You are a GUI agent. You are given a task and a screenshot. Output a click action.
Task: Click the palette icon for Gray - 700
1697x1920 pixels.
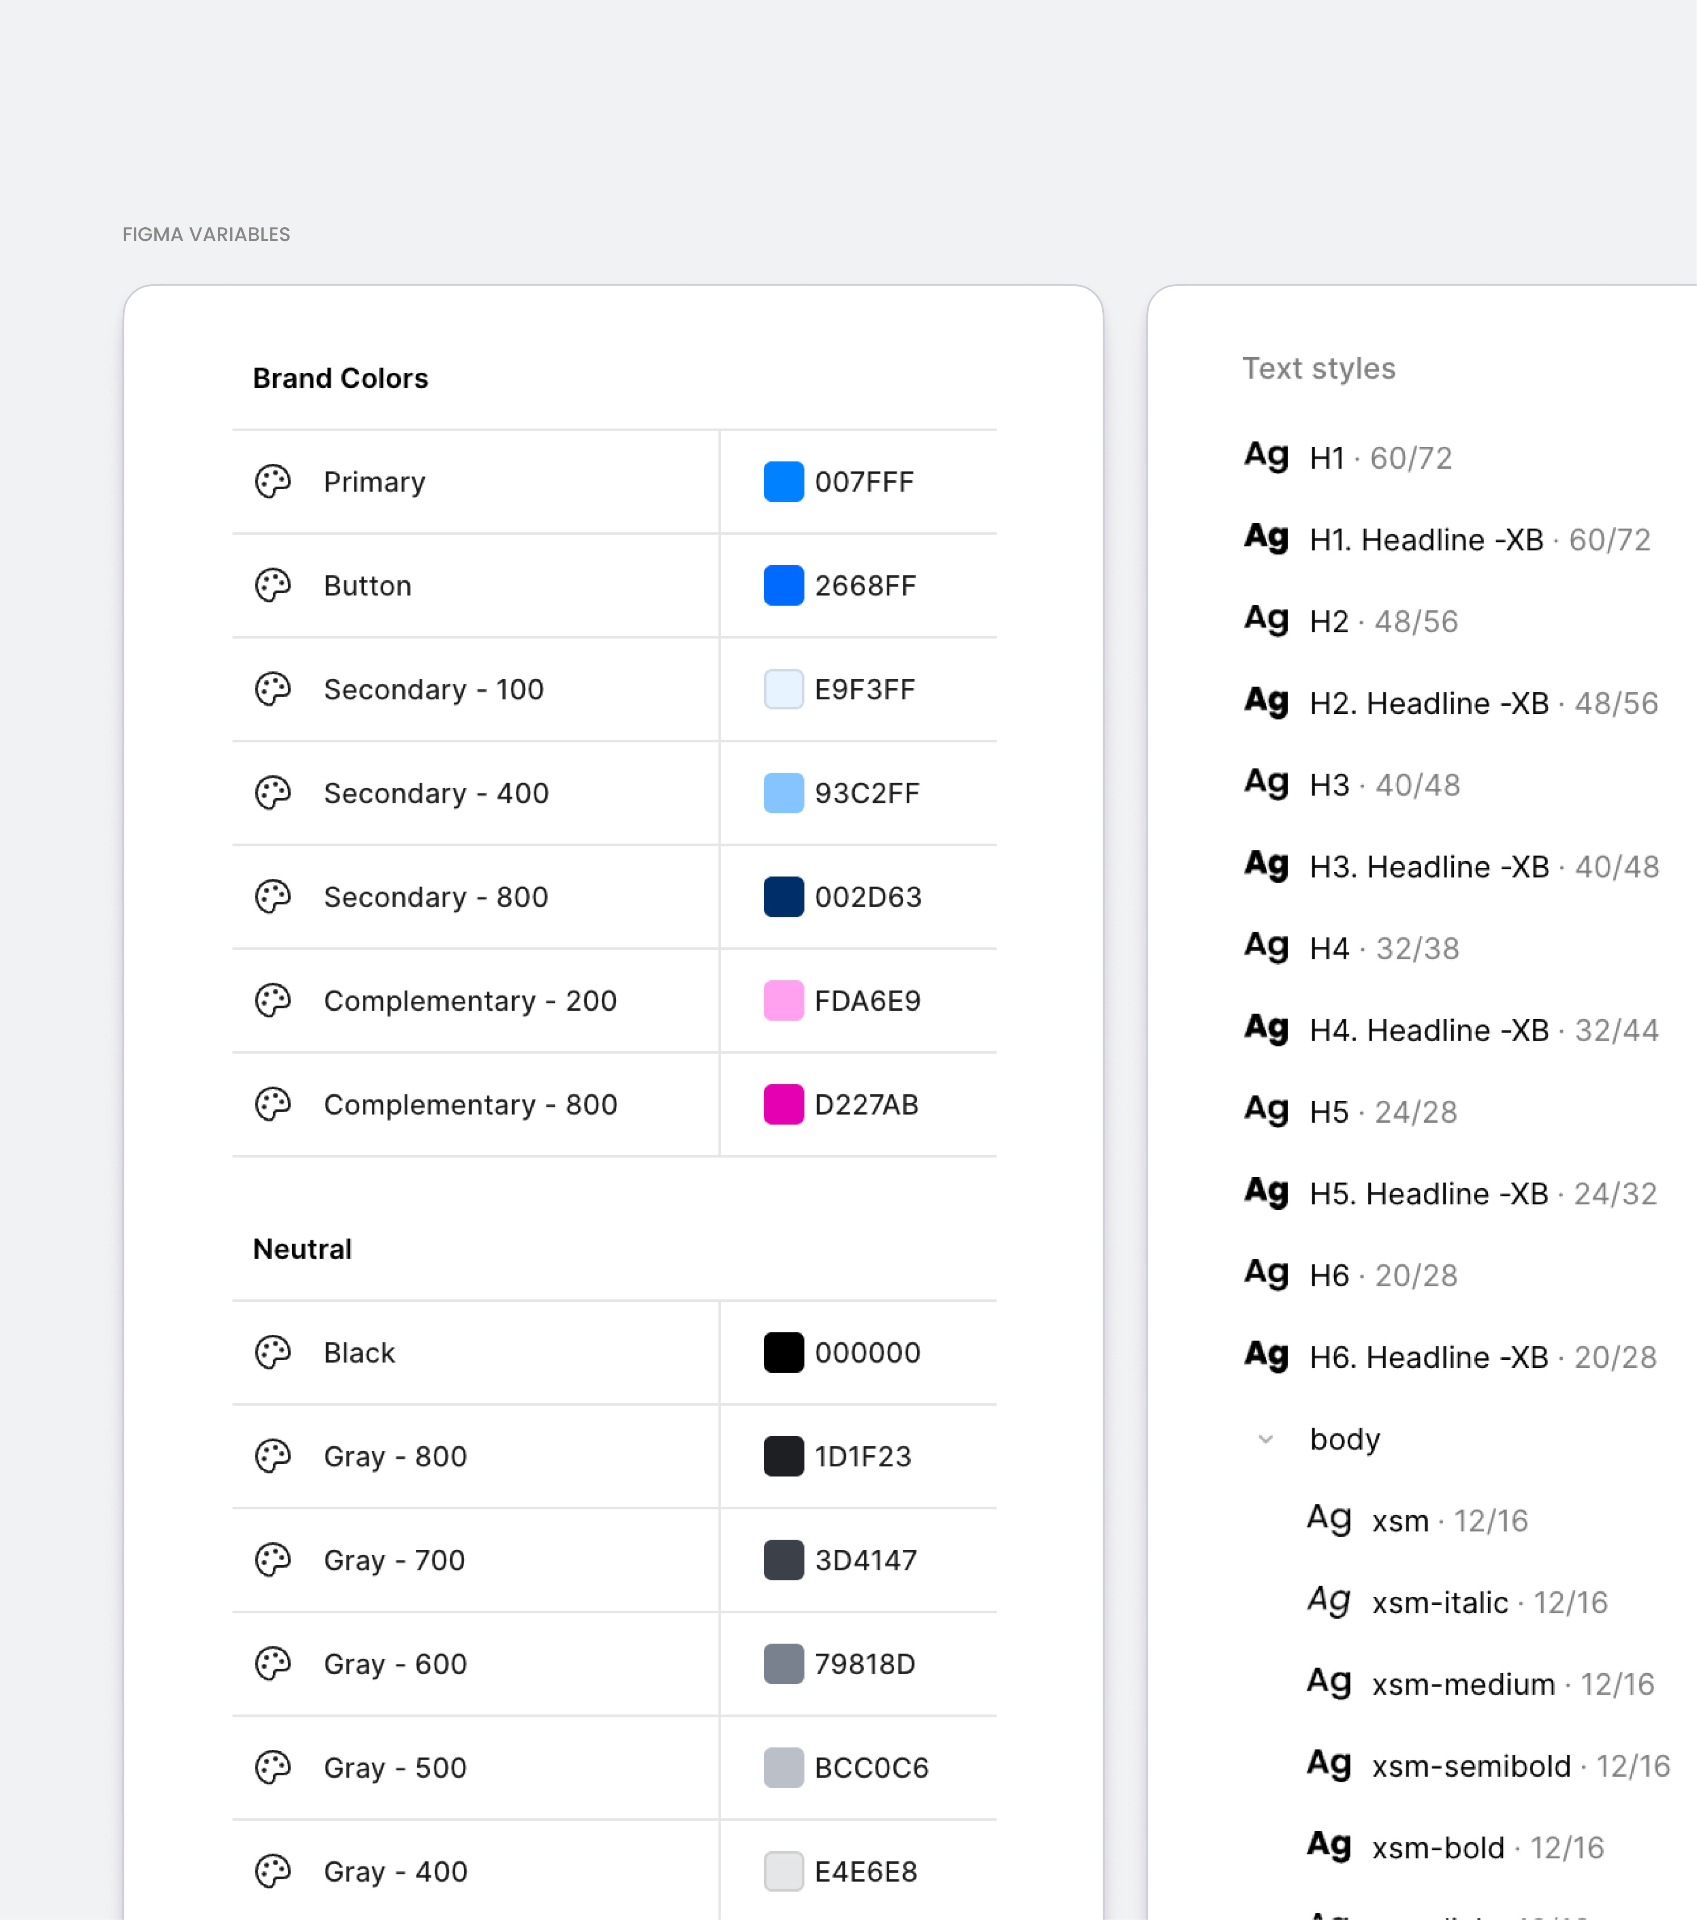pos(273,1560)
